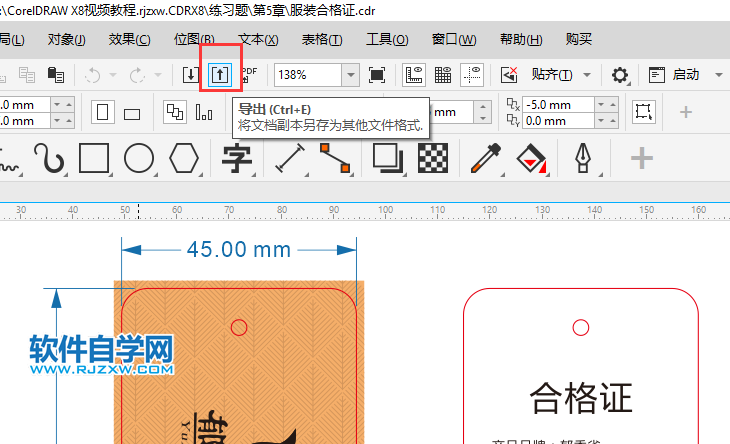Select the Transparency checkerboard tool

[432, 158]
